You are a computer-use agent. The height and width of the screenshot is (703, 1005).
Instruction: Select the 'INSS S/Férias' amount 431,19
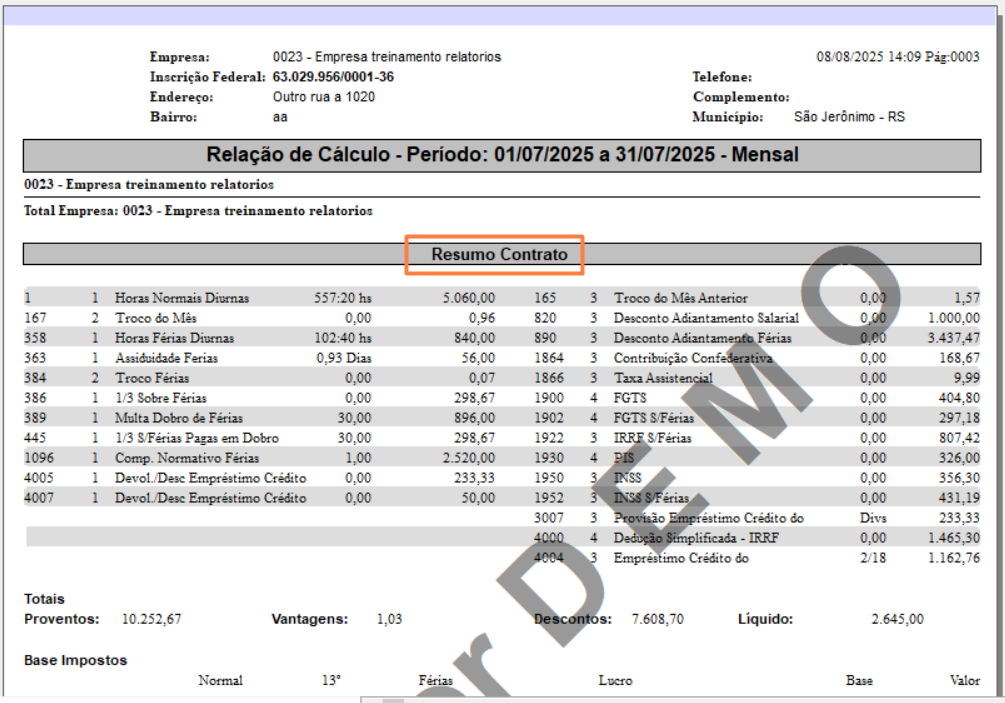pyautogui.click(x=959, y=498)
